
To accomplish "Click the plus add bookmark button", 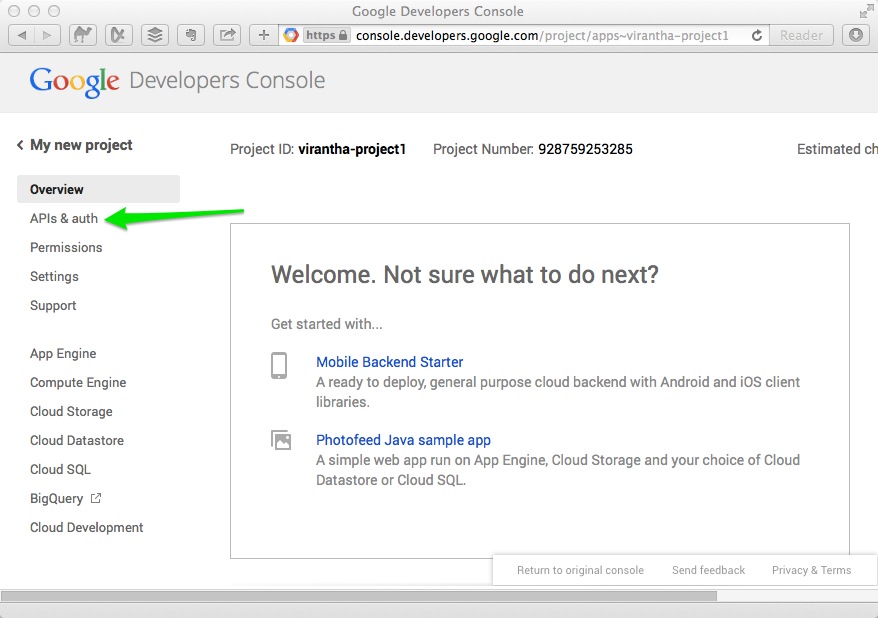I will (x=264, y=35).
